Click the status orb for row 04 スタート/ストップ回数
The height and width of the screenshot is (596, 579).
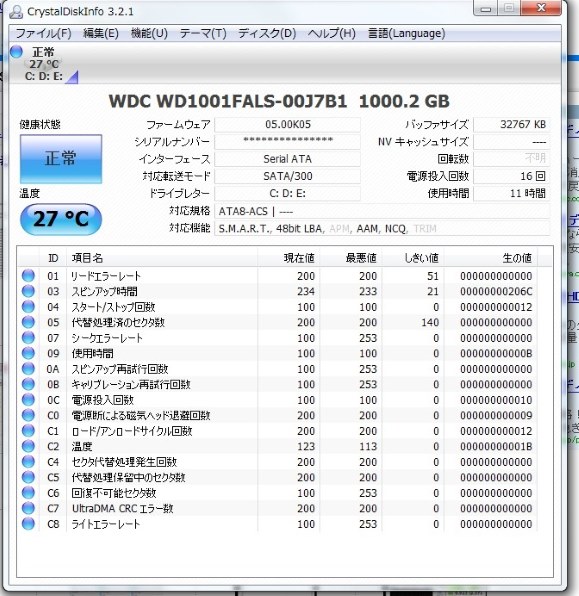coord(28,307)
